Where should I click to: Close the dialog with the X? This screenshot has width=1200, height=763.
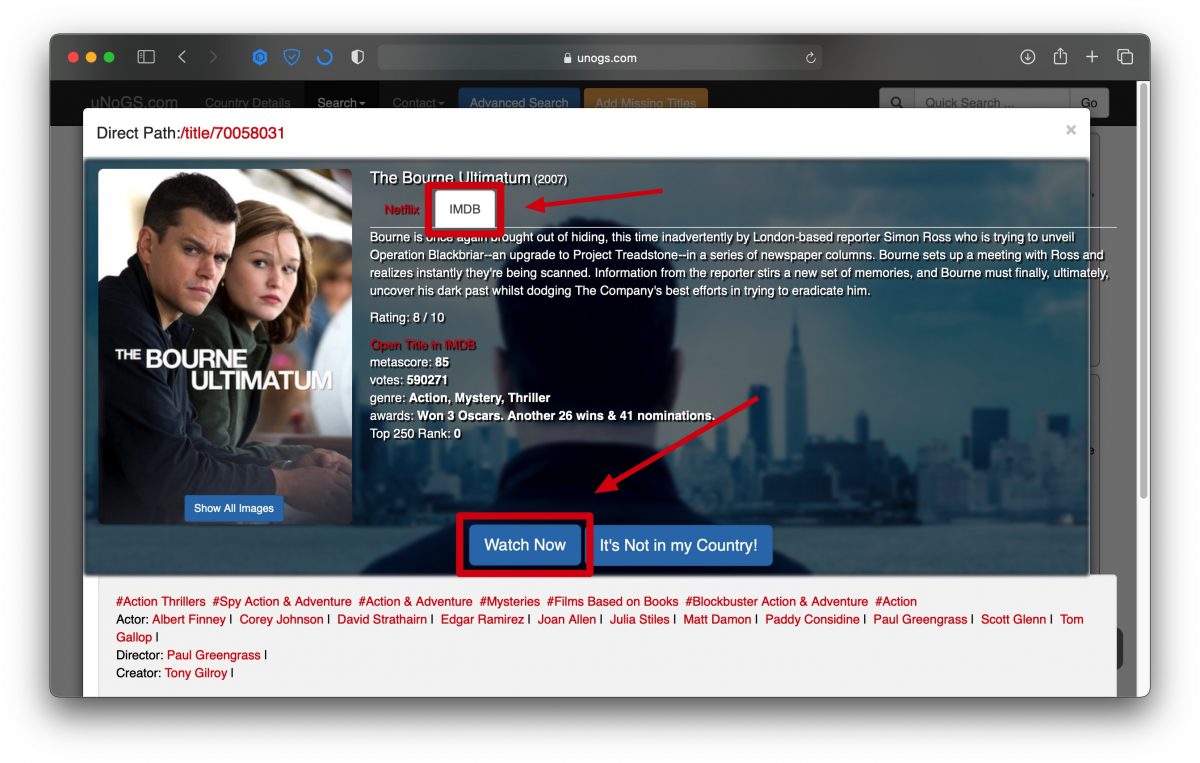point(1071,130)
